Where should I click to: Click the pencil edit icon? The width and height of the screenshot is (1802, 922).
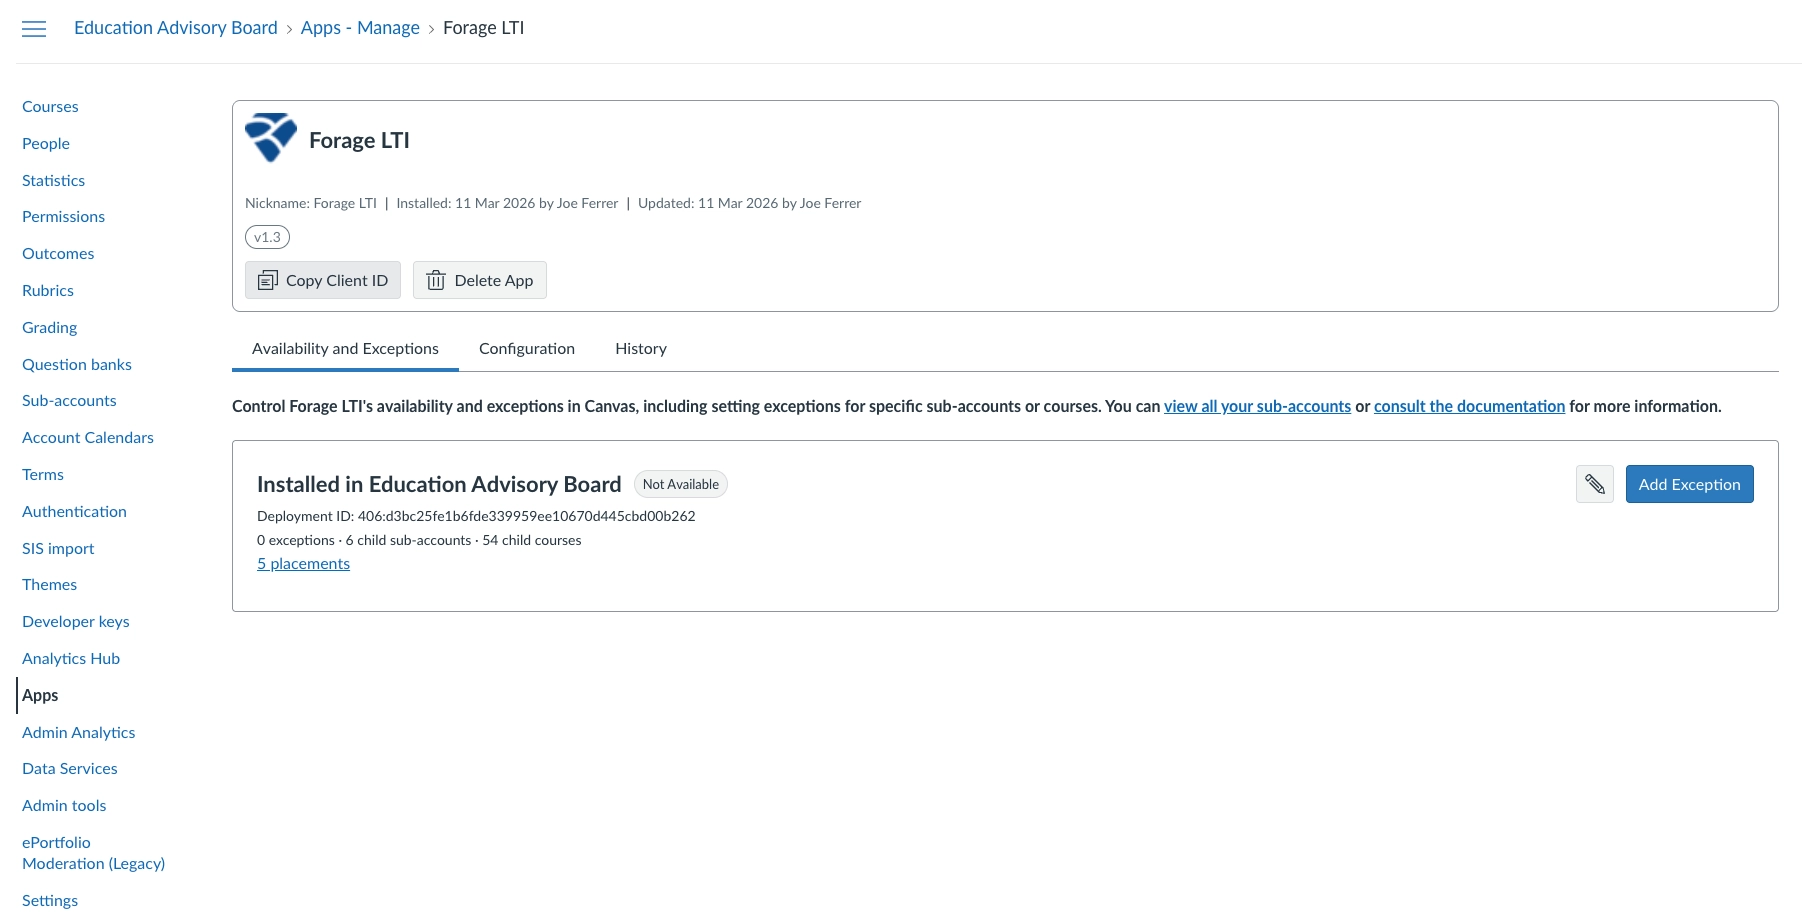(1595, 484)
